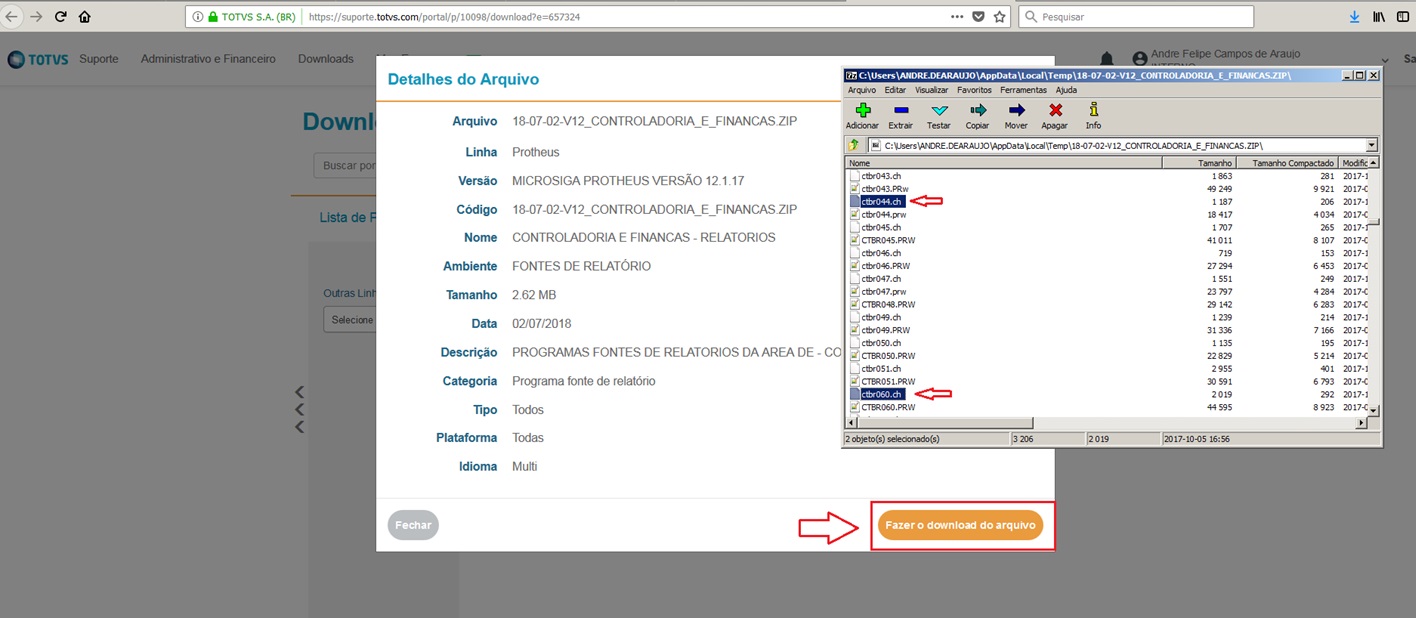
Task: Click top left chevron beside dialog
Action: [299, 392]
